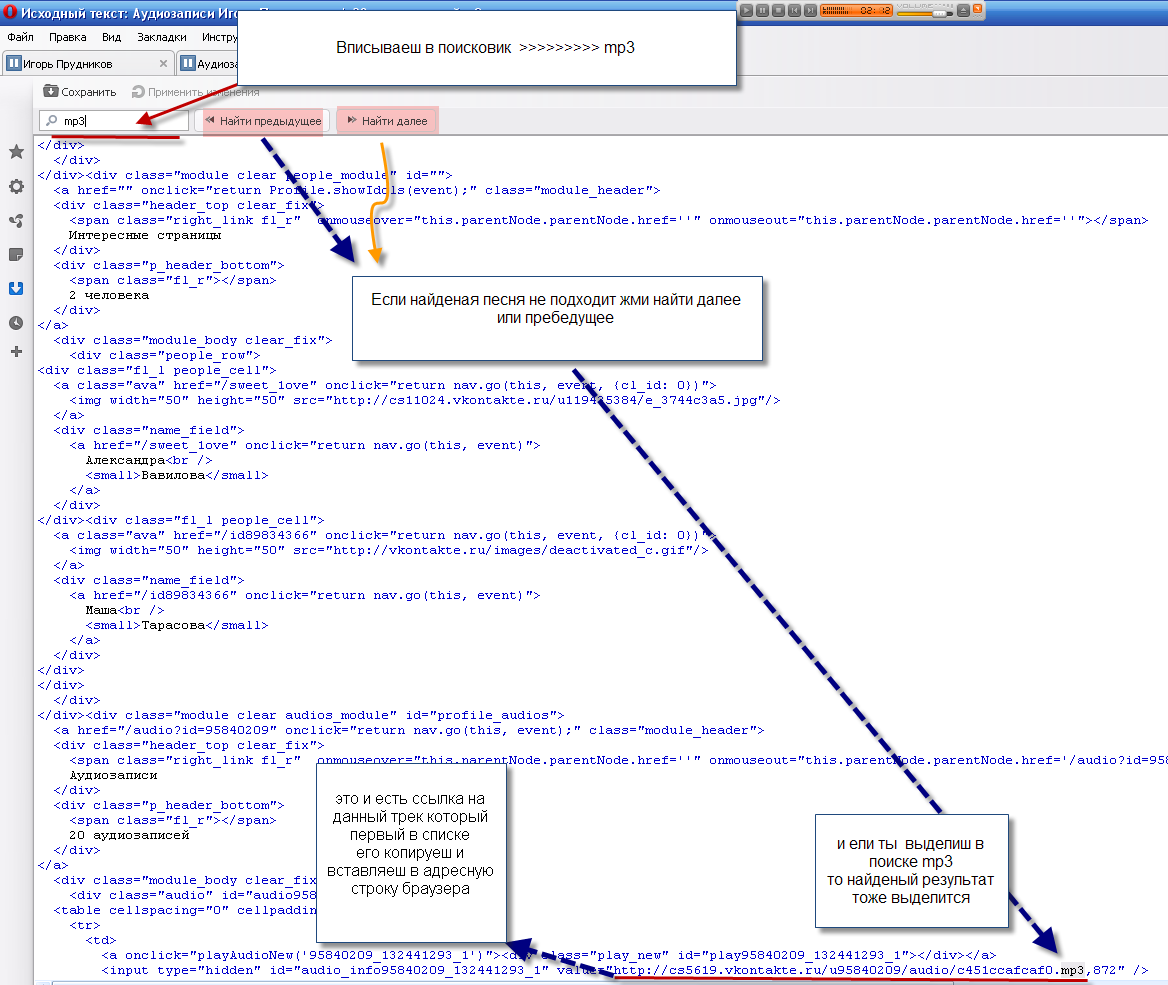
Task: Close the Игорь Прудников tab
Action: (x=163, y=63)
